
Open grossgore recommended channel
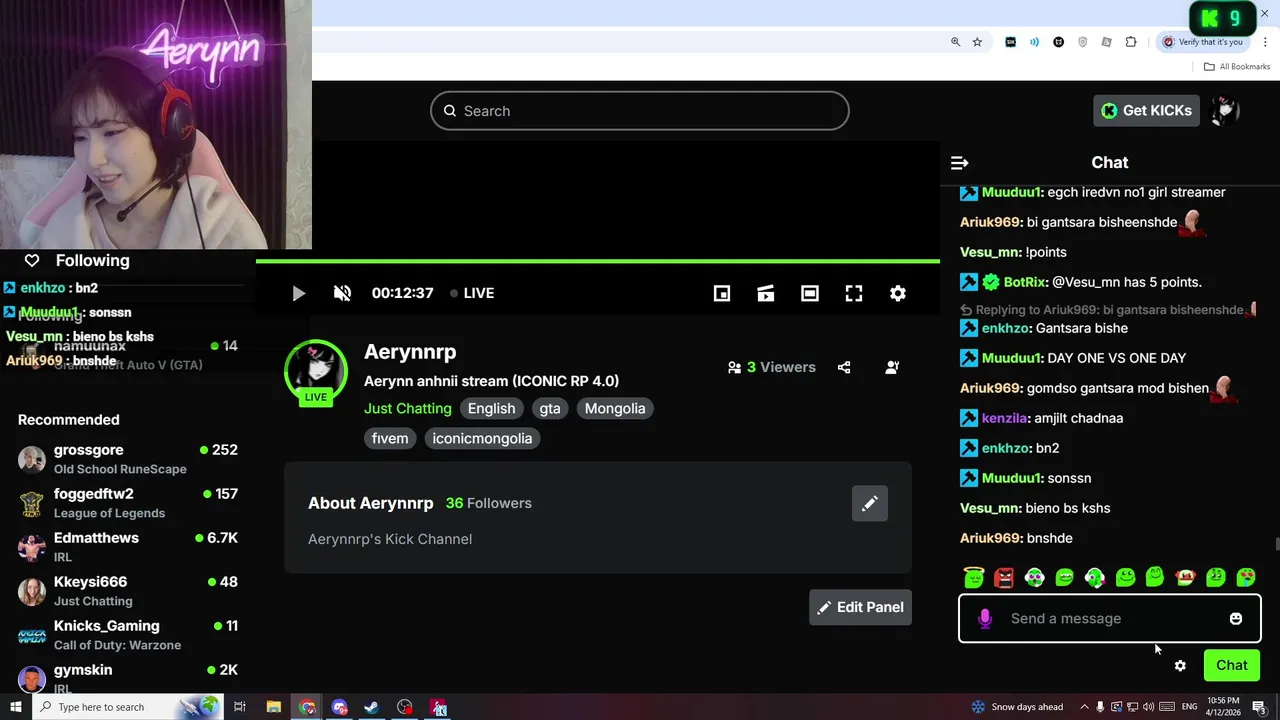128,459
